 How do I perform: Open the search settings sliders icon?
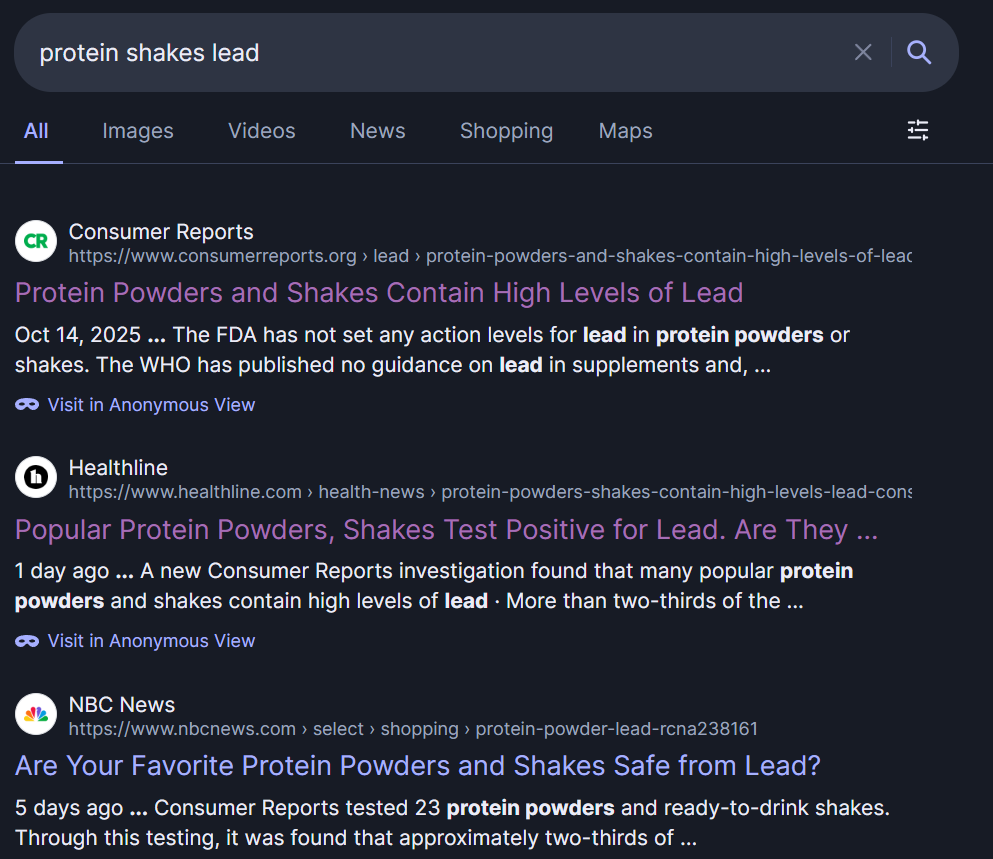point(918,130)
